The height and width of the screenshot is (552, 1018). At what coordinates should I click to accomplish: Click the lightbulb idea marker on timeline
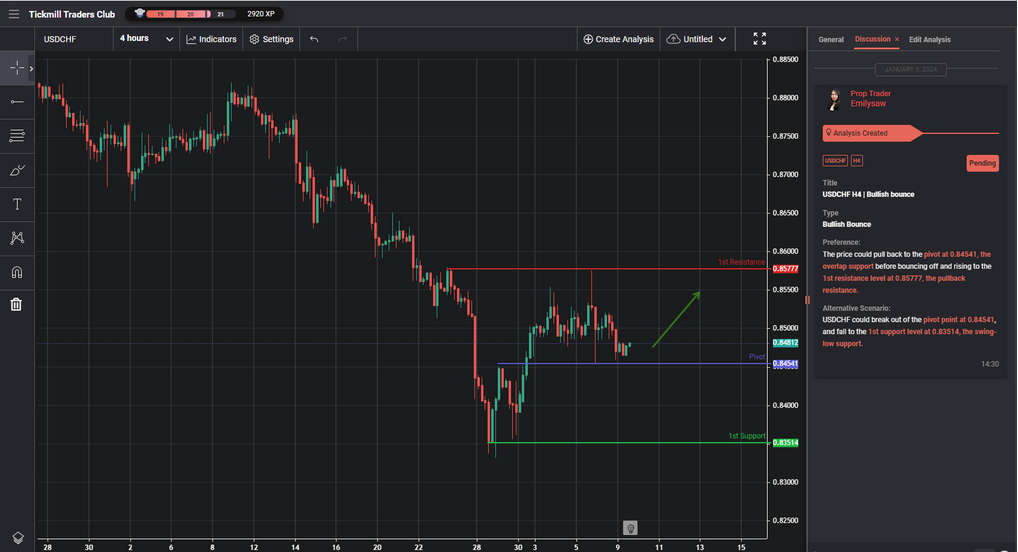click(630, 528)
